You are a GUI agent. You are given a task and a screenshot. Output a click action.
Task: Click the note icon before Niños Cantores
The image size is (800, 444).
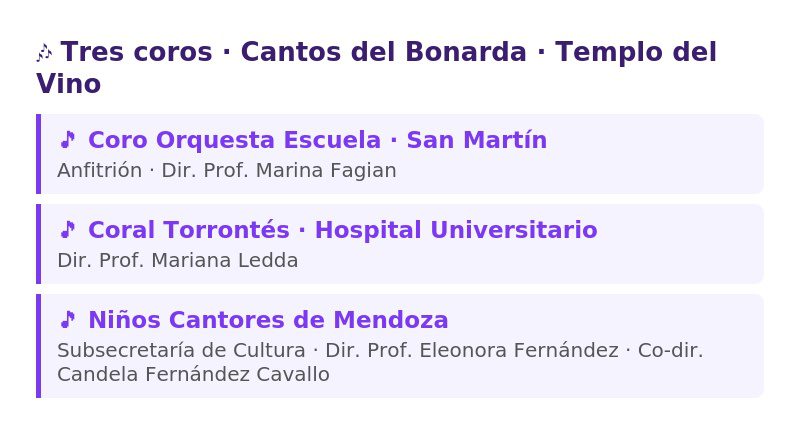pyautogui.click(x=67, y=320)
